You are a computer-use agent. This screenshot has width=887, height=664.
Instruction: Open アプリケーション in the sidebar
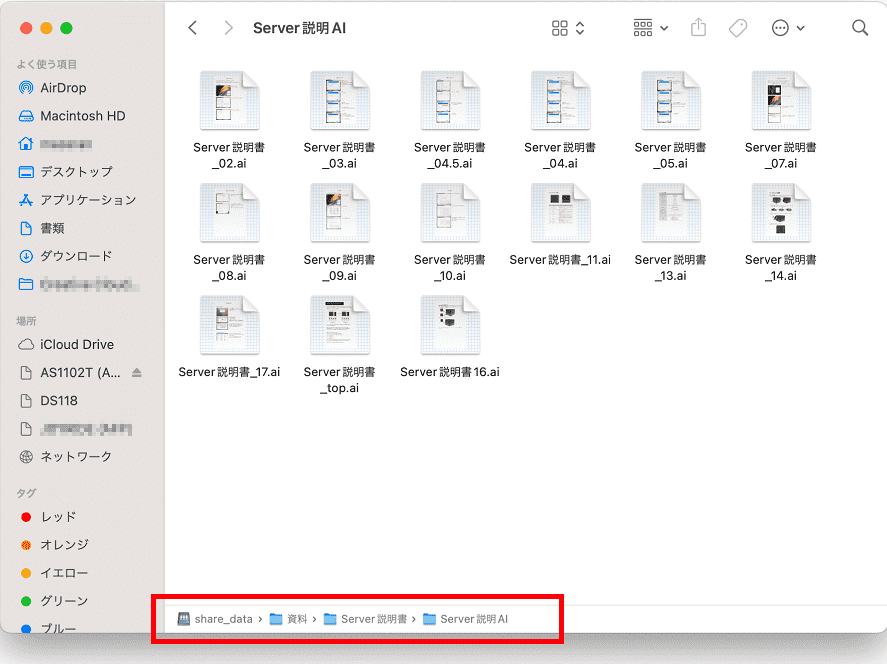click(77, 200)
